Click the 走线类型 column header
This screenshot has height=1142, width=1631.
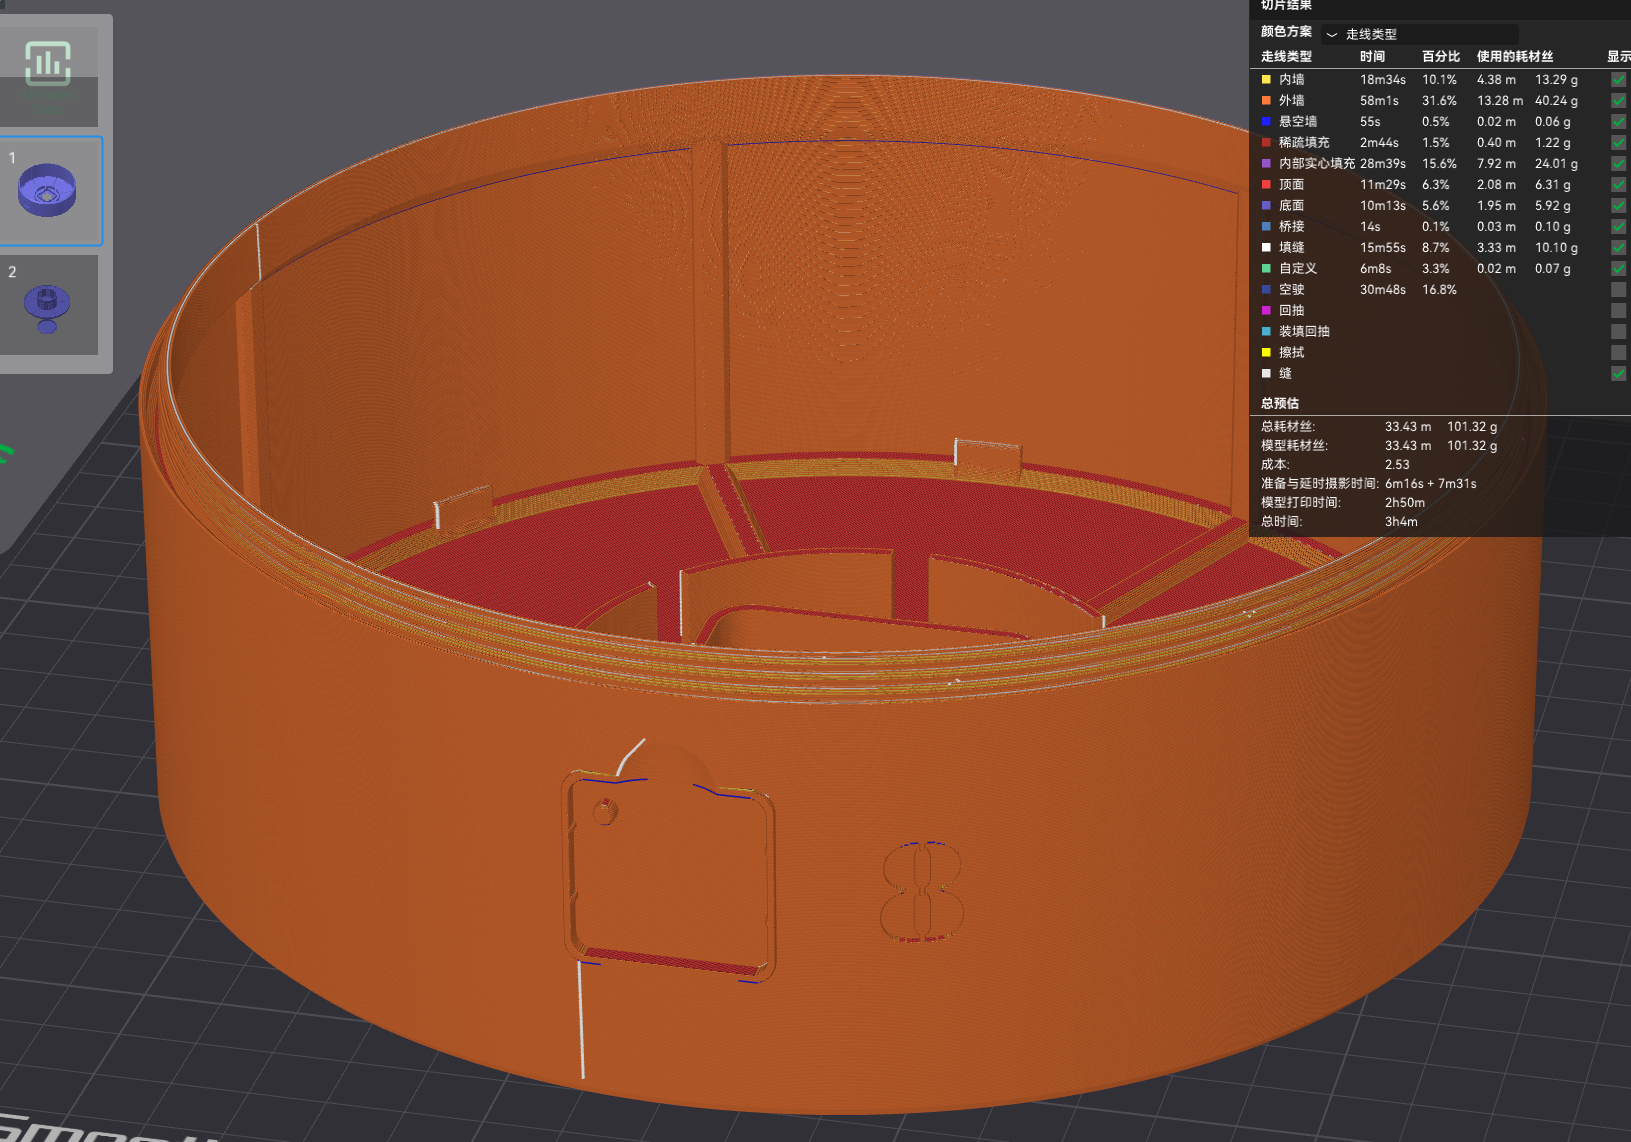[x=1286, y=57]
